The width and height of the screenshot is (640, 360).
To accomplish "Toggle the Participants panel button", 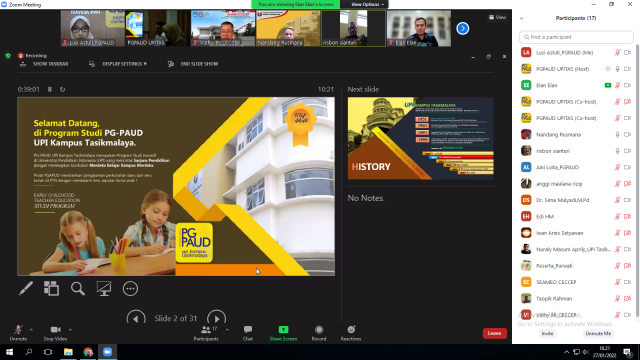I will click(206, 333).
